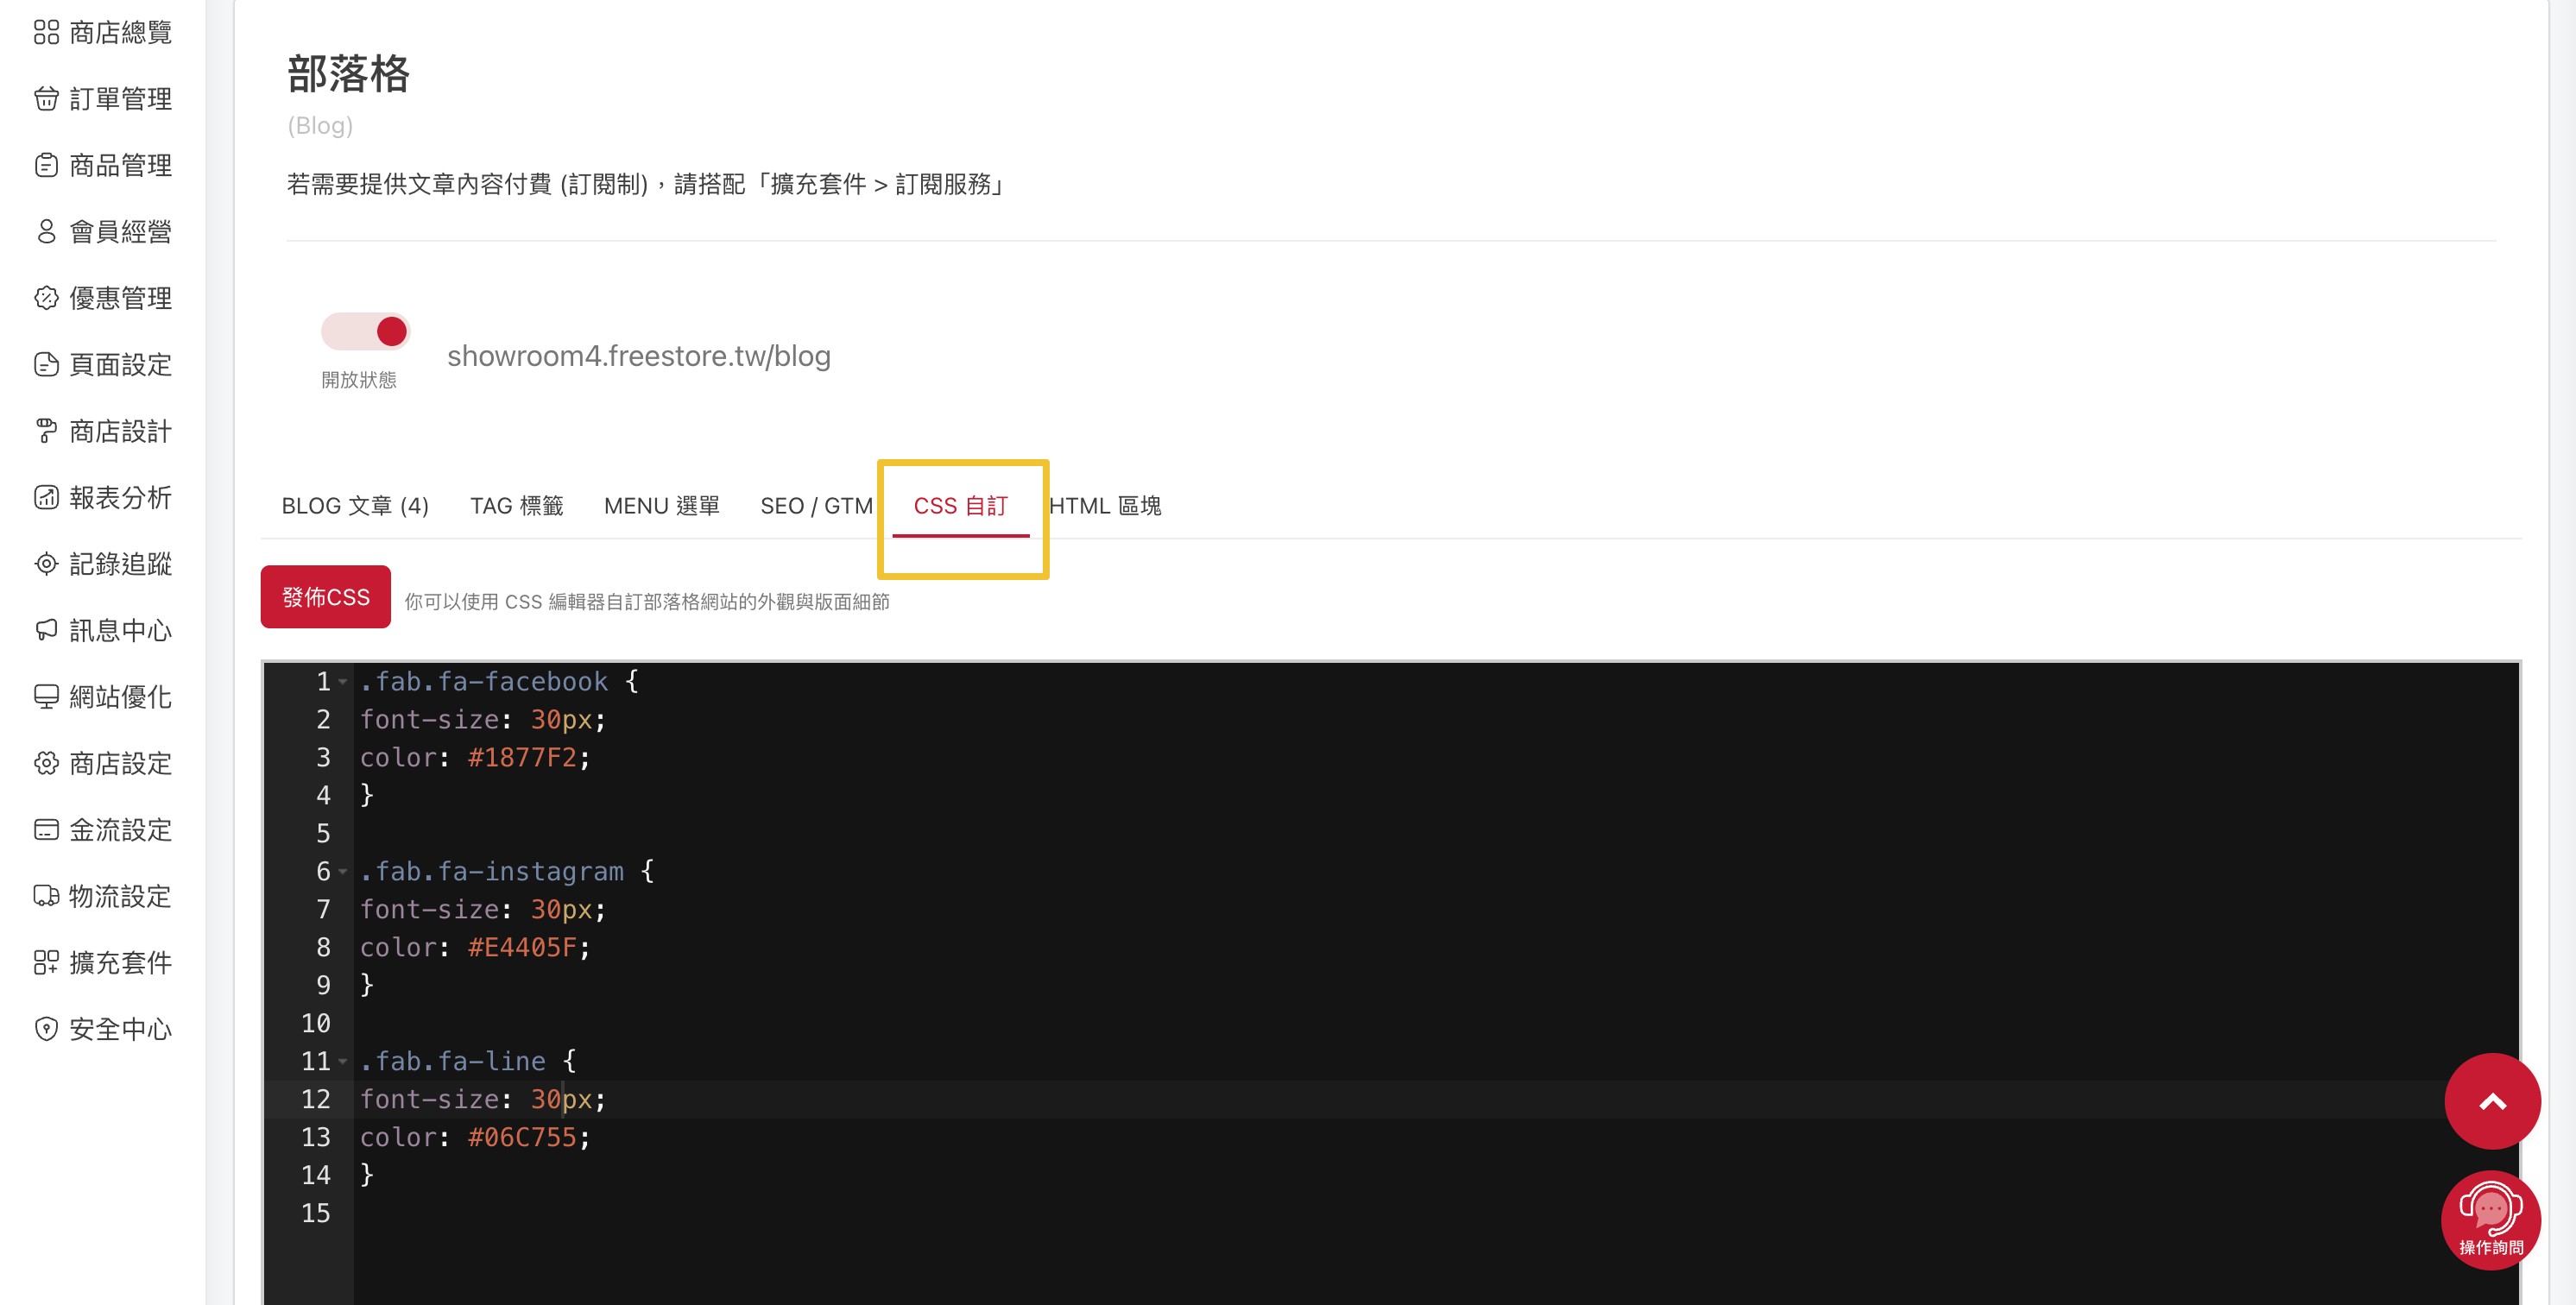Open 商店設計 via the paint roller icon

point(46,431)
